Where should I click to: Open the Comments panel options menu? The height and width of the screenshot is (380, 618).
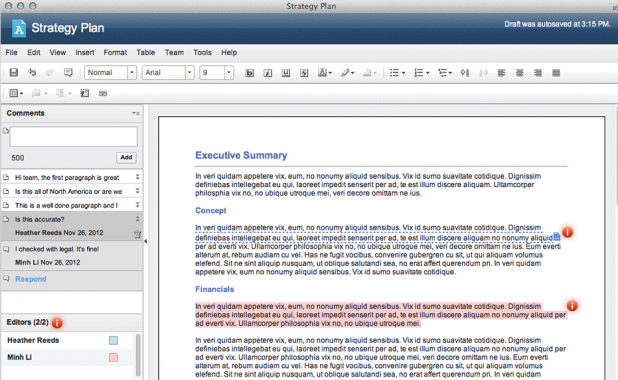(136, 113)
